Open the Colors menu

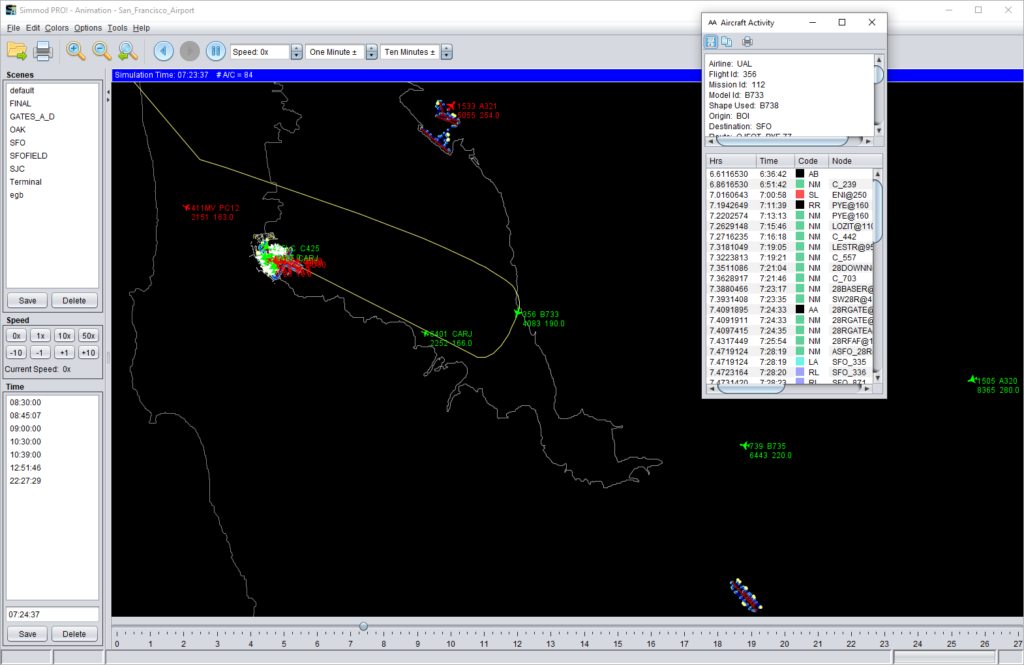click(x=56, y=28)
